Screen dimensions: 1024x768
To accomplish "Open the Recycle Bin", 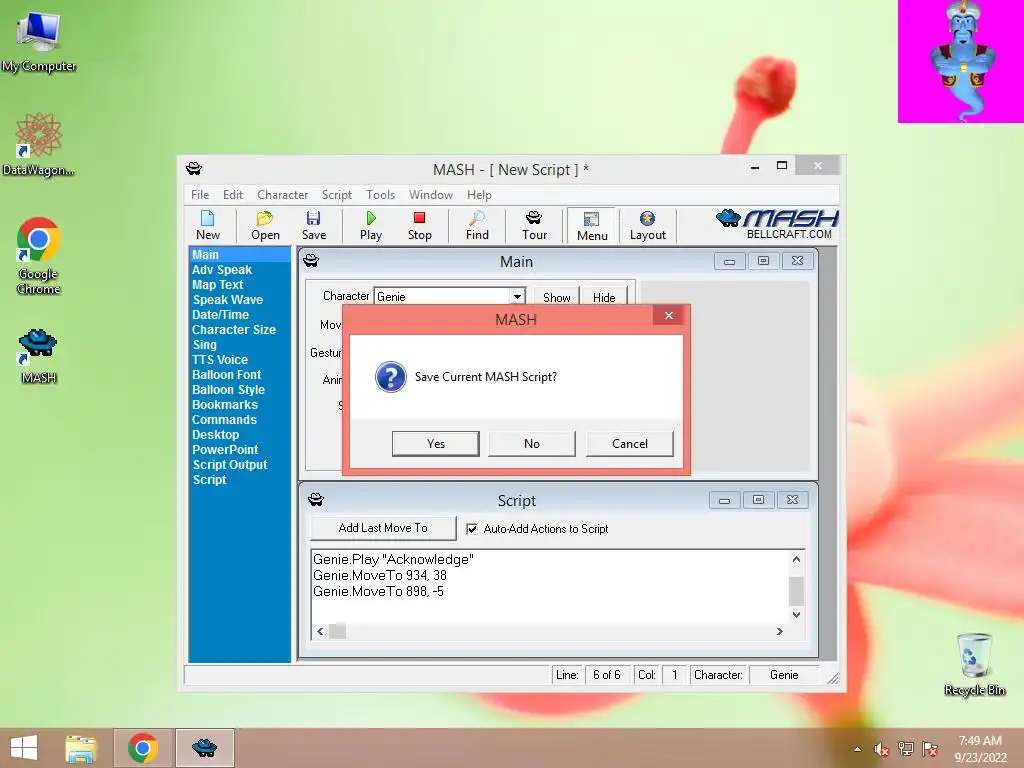I will coord(974,664).
